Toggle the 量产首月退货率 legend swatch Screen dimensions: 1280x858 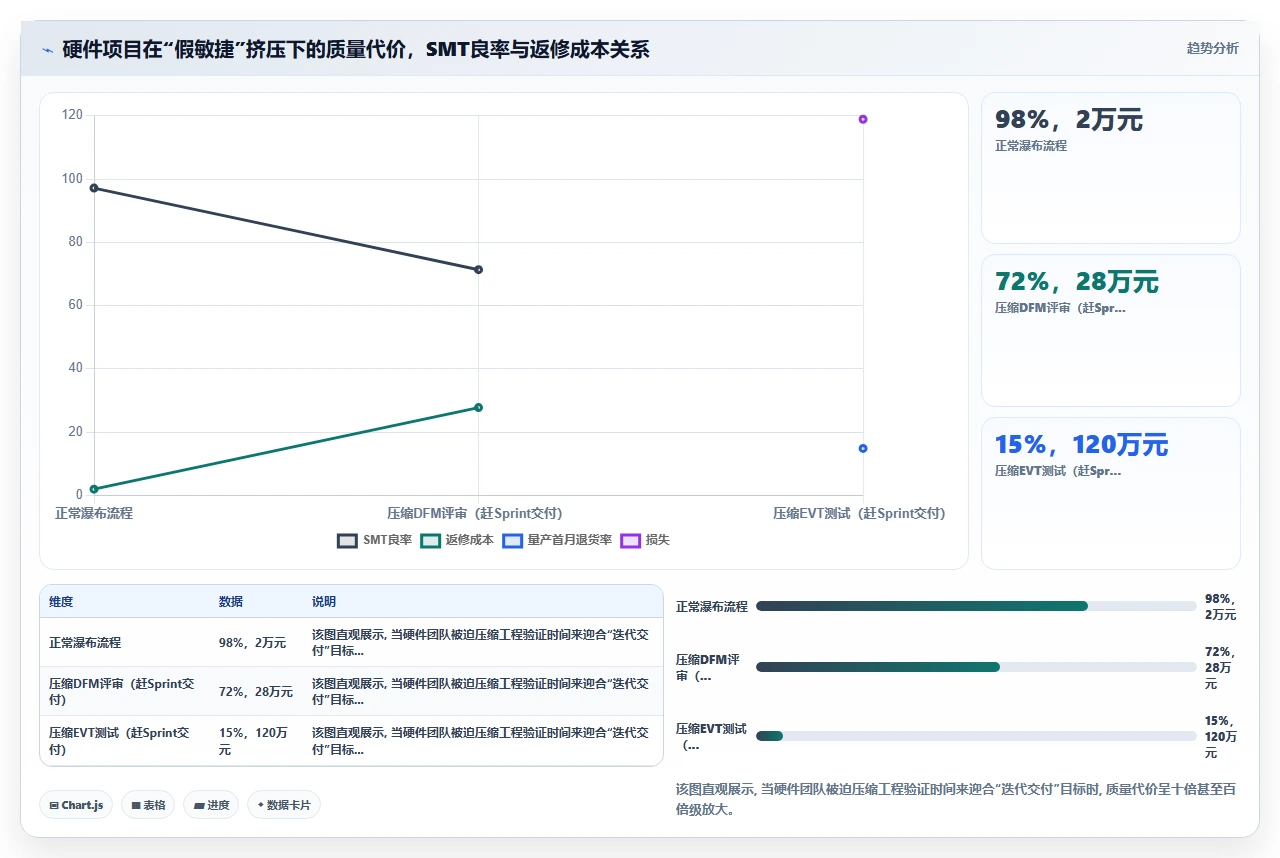512,540
